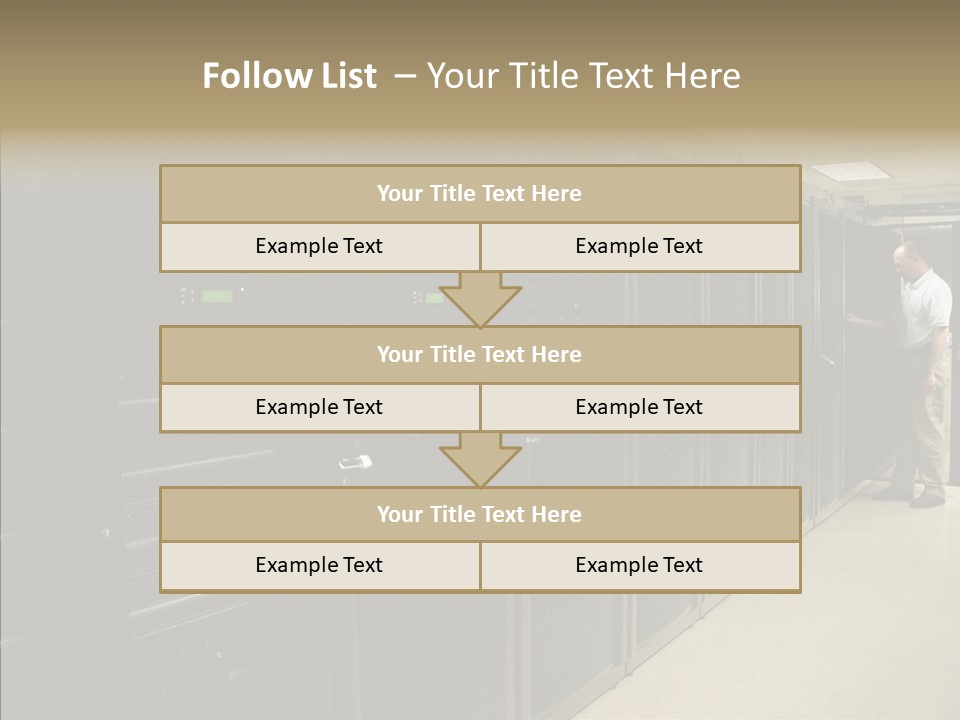The width and height of the screenshot is (960, 720).
Task: Select top-left 'Example Text' cell
Action: [x=319, y=246]
